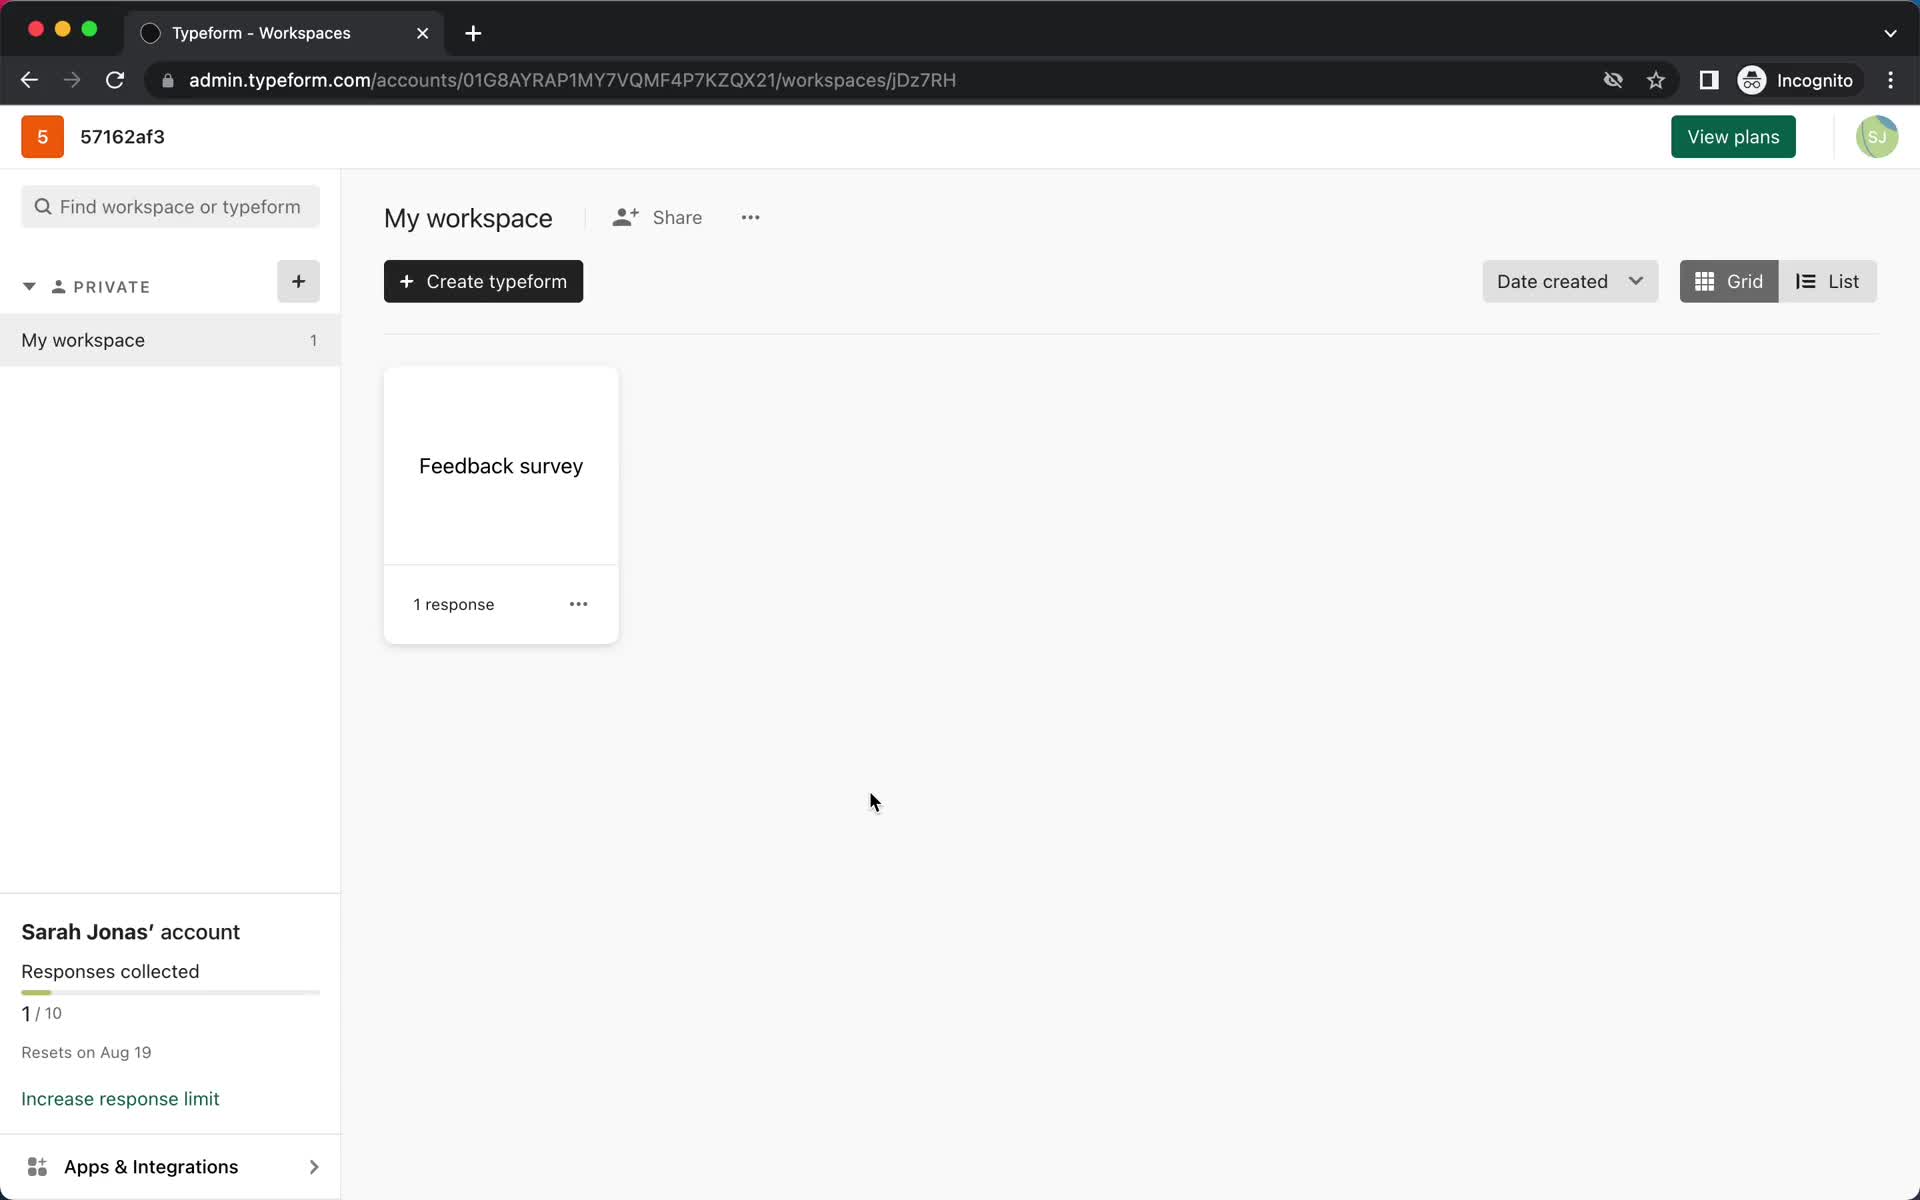Click the search workspace input icon
This screenshot has width=1920, height=1200.
click(x=43, y=206)
